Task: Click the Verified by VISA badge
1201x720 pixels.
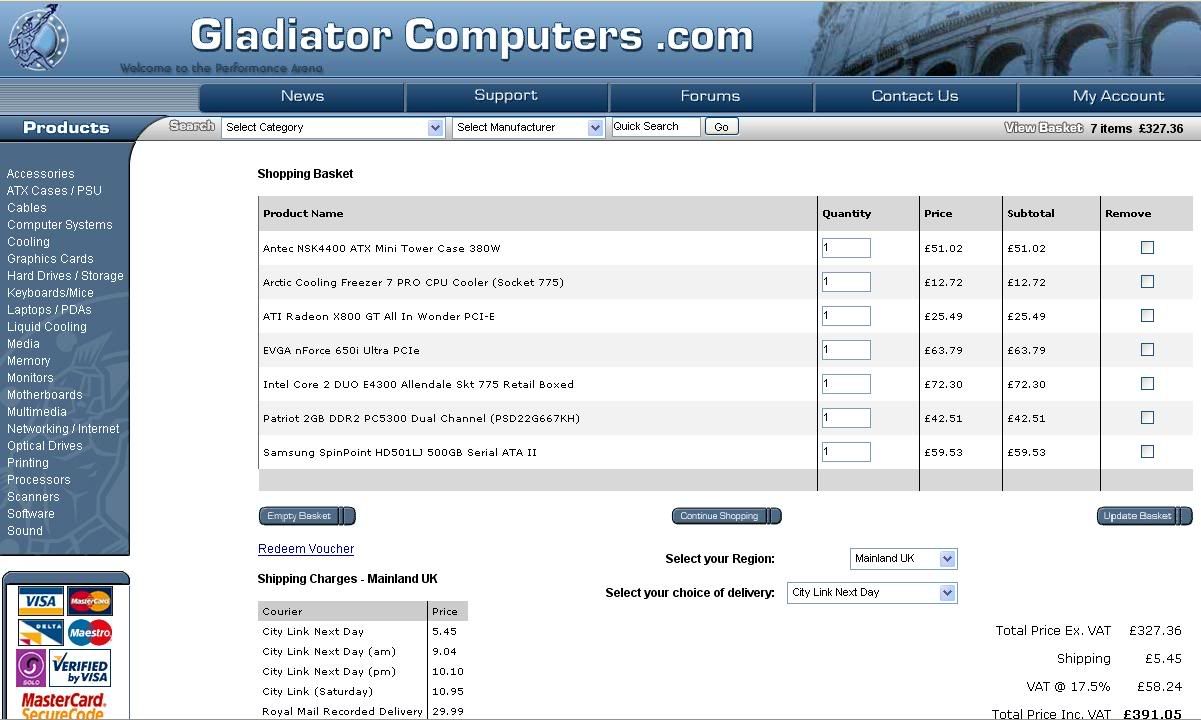Action: coord(80,668)
